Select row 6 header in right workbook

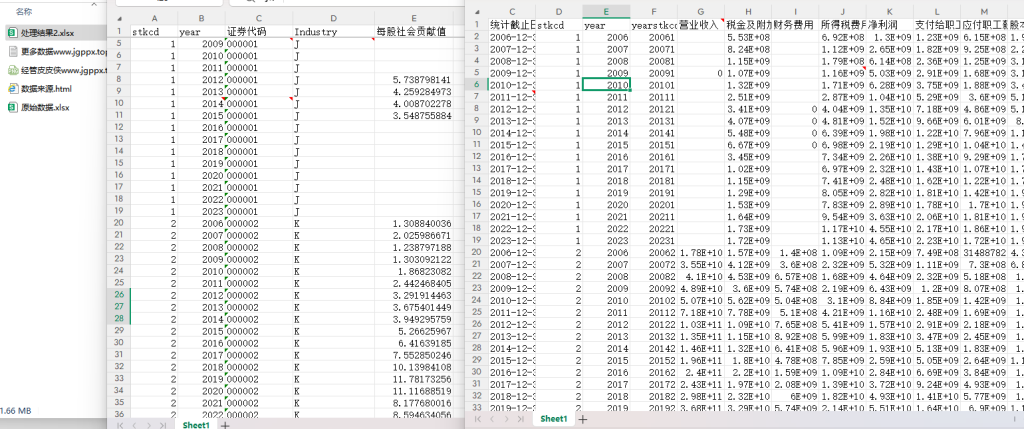click(477, 84)
